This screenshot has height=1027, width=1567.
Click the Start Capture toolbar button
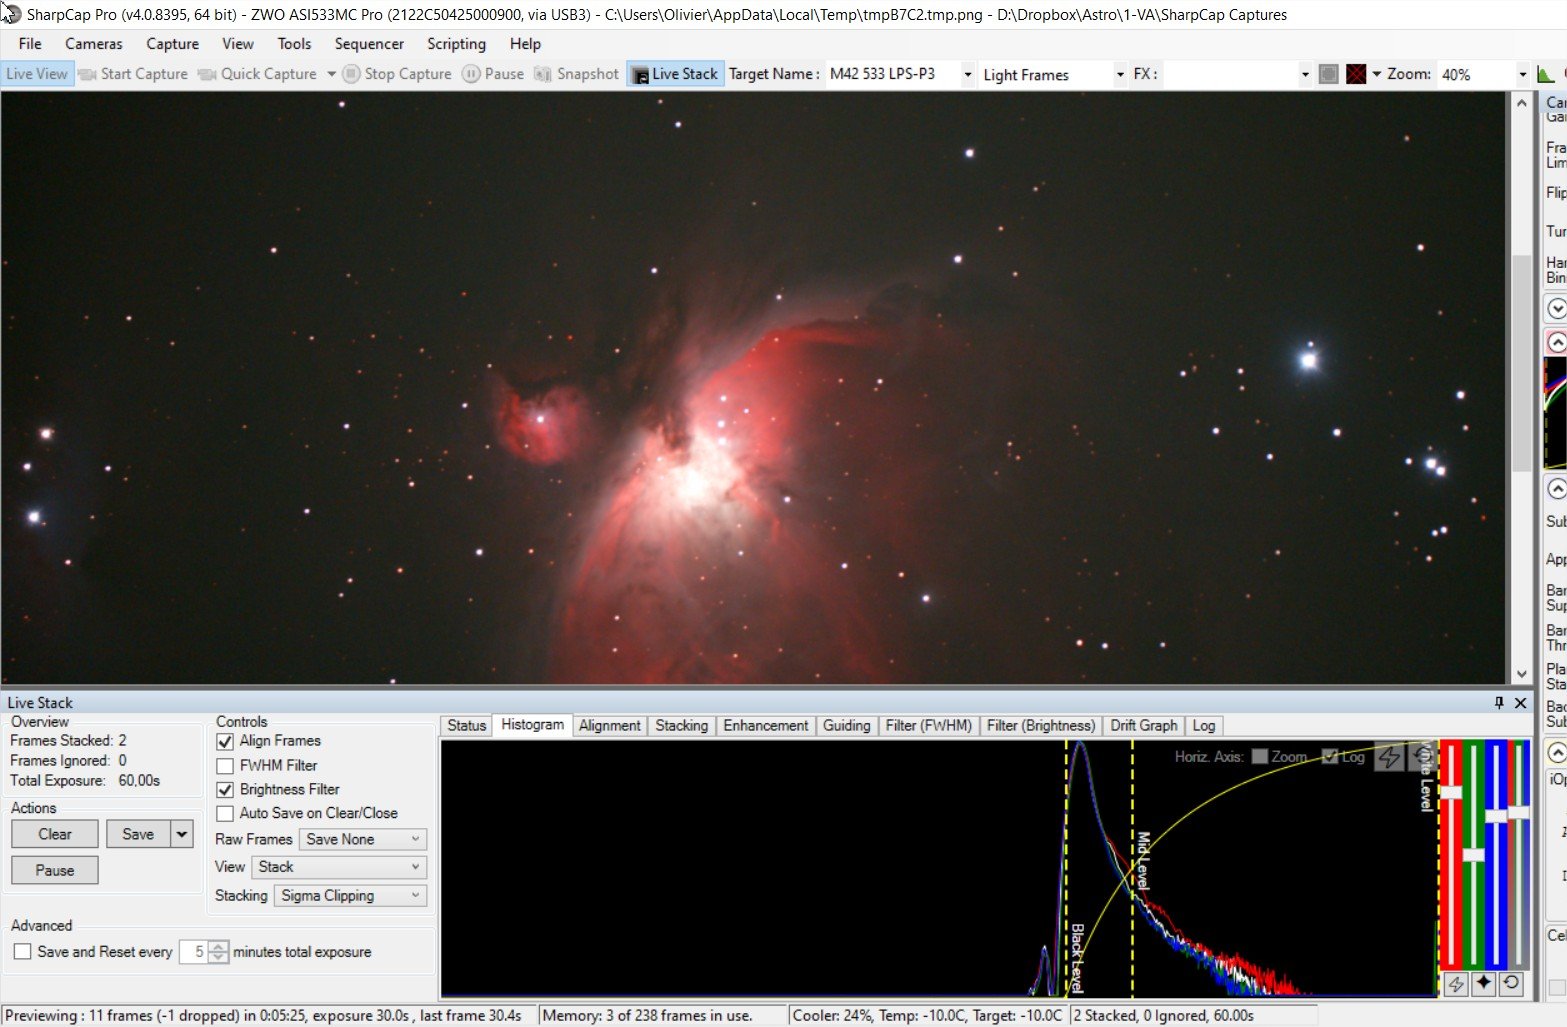pos(133,74)
